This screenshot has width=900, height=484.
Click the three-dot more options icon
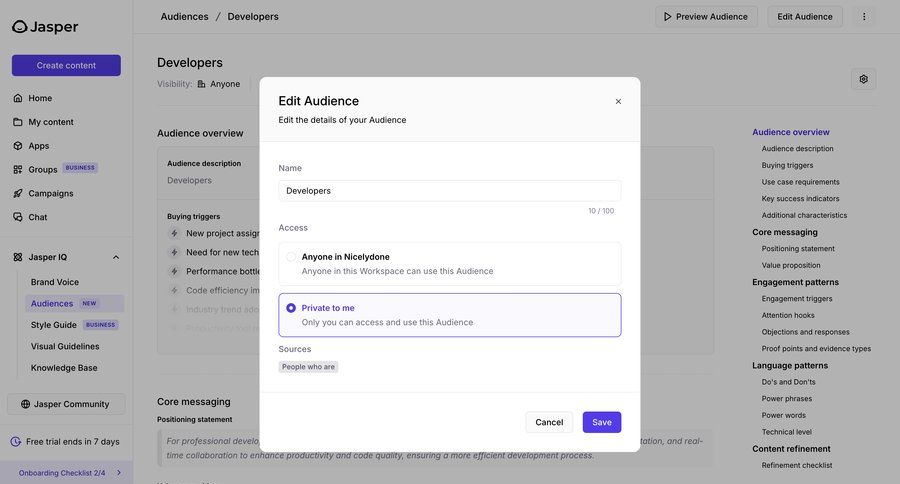tap(864, 17)
